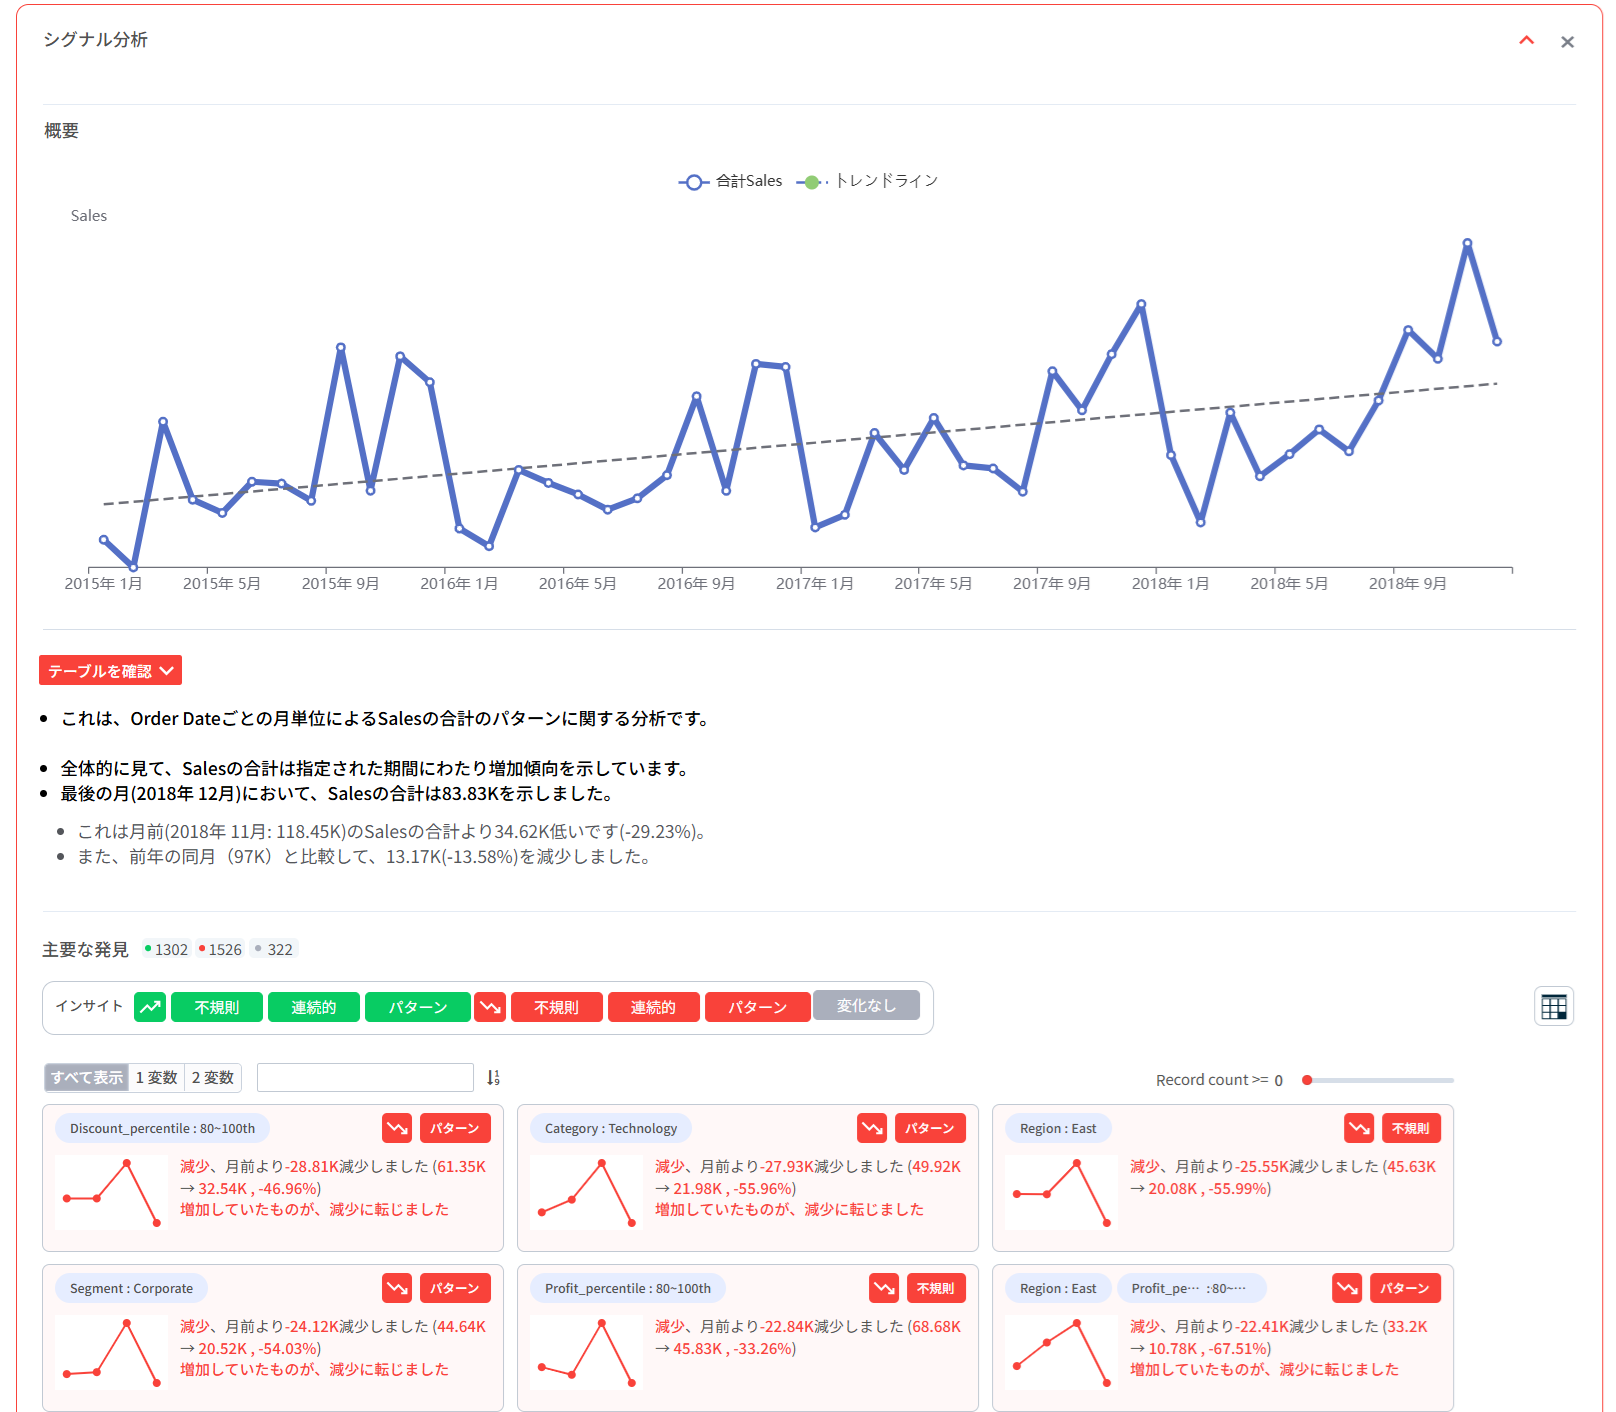Click the Discount_percentile : 80~100th tag
Screen dimensions: 1616x1412
162,1128
